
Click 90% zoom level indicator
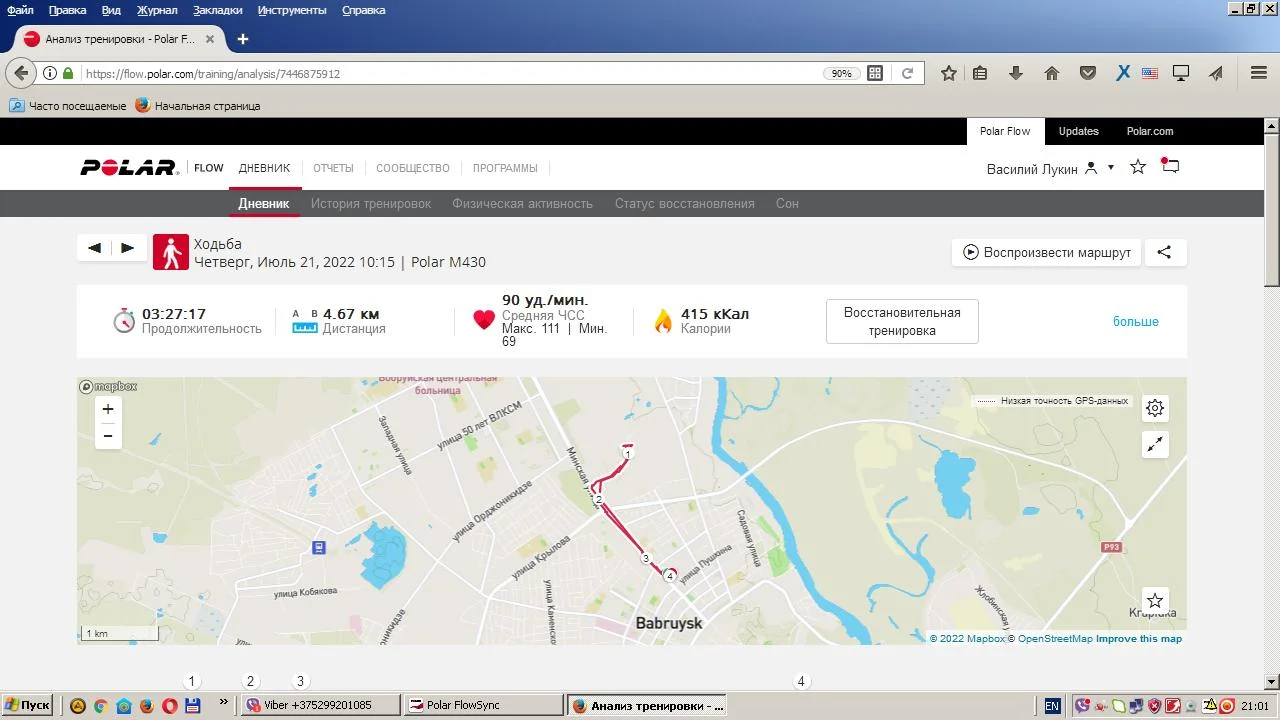pos(841,73)
